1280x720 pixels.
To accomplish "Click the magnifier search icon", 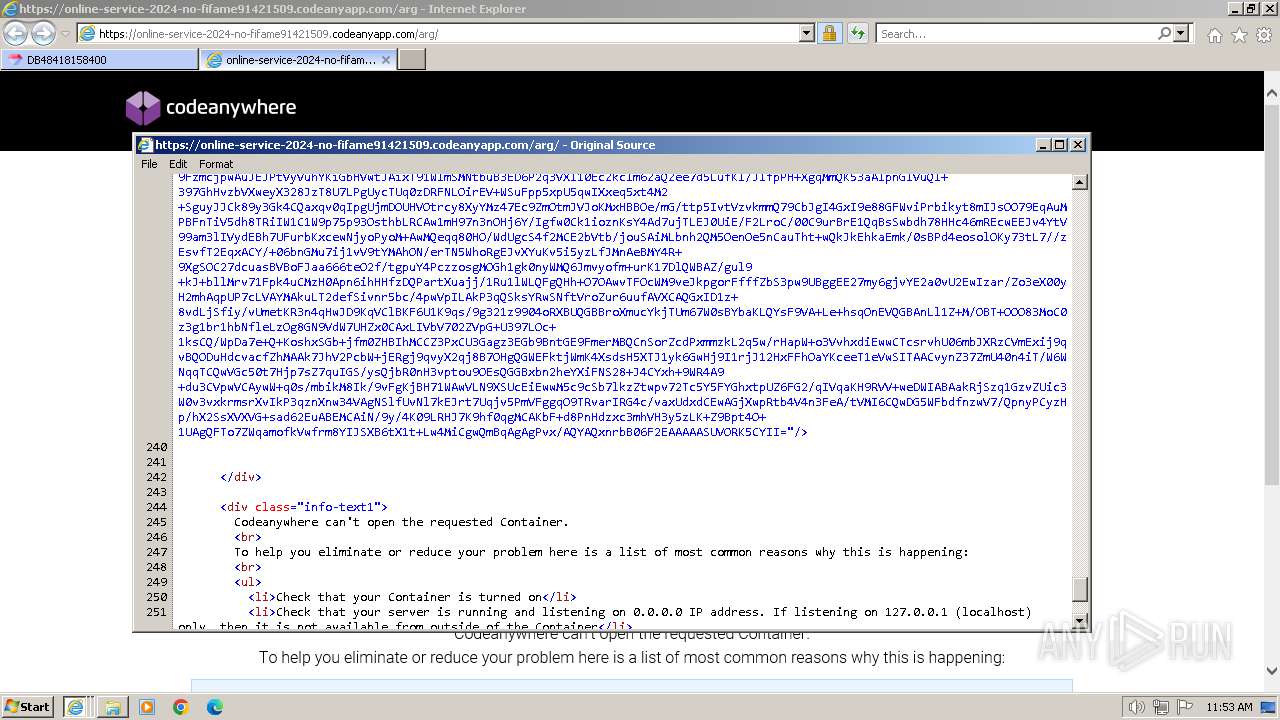I will pos(1164,33).
